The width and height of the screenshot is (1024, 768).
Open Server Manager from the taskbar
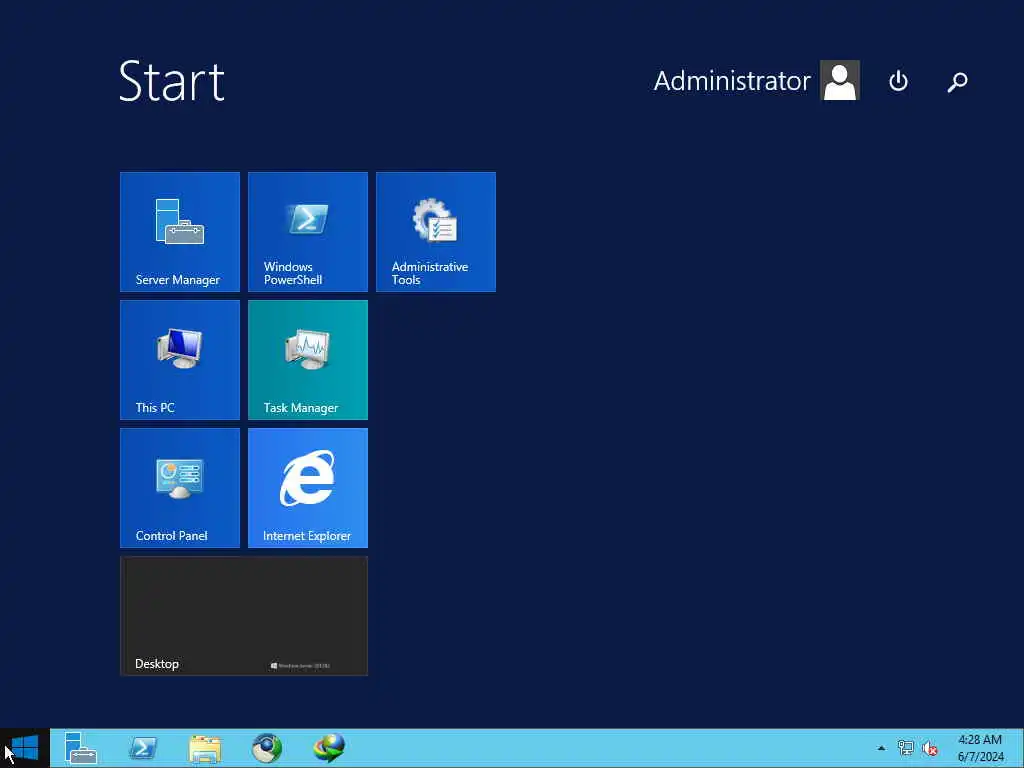[80, 748]
